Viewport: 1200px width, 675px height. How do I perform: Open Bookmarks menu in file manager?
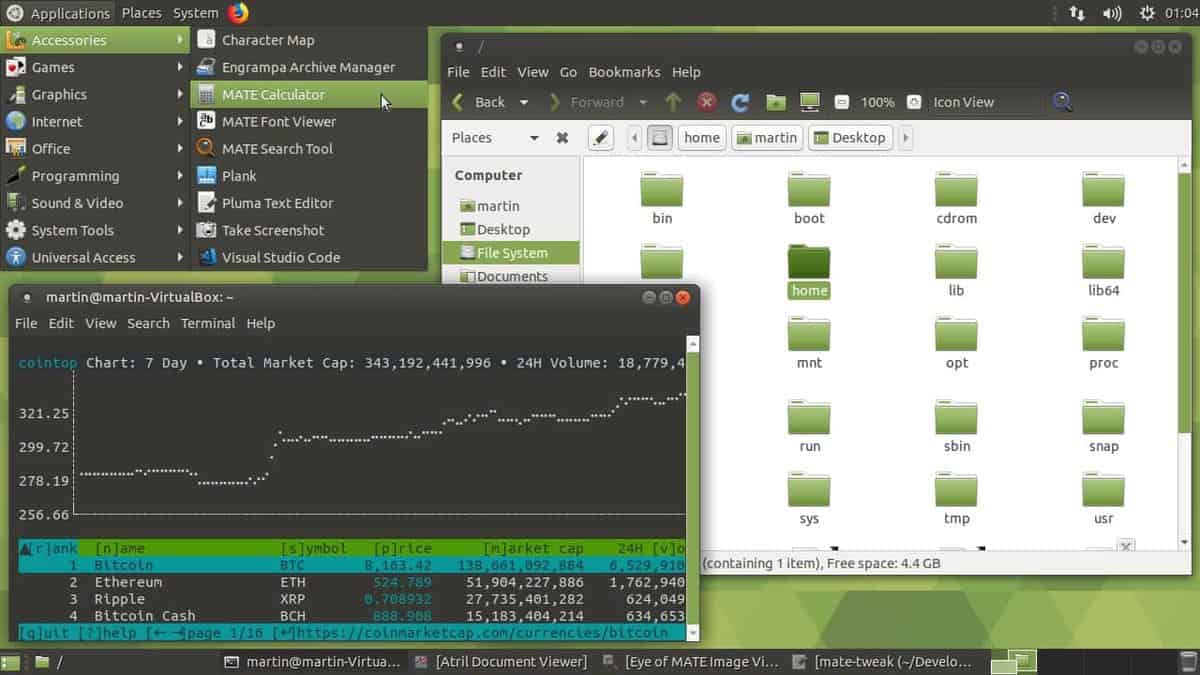(x=624, y=72)
